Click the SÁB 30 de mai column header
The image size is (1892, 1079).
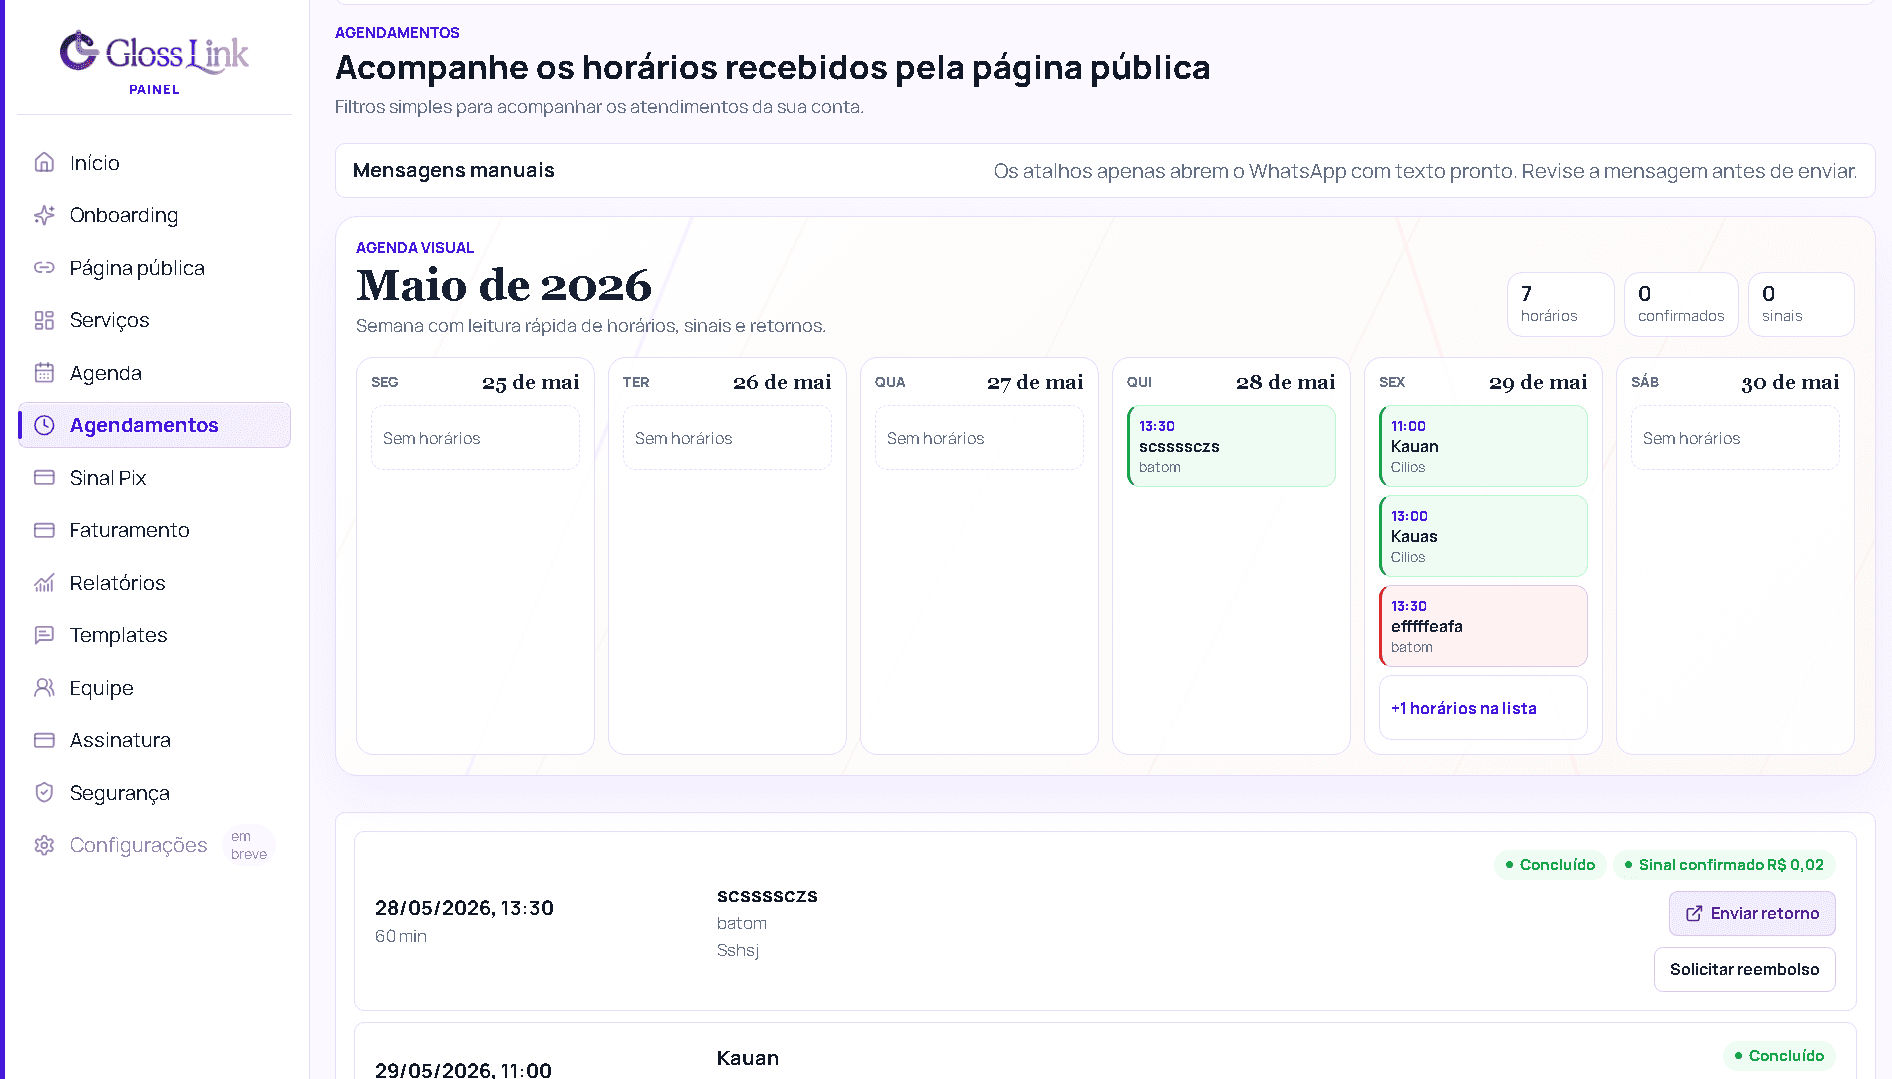[1735, 382]
